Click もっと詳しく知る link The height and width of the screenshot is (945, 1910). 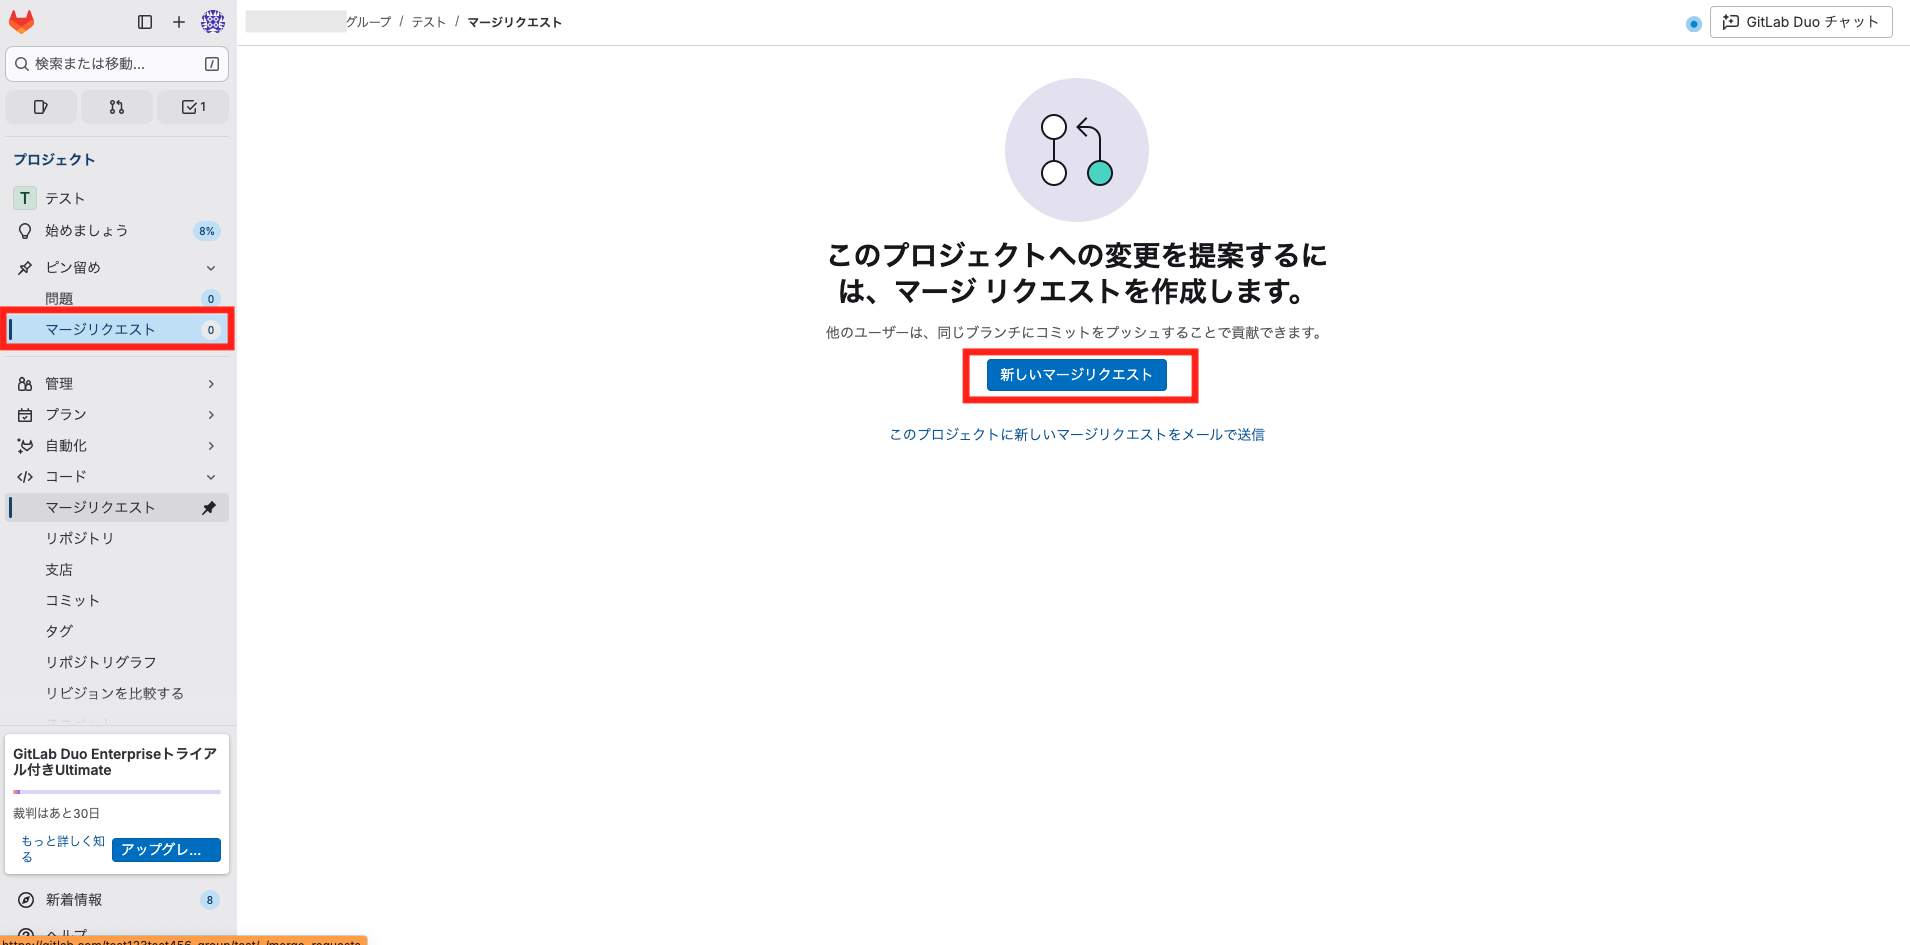[x=62, y=849]
